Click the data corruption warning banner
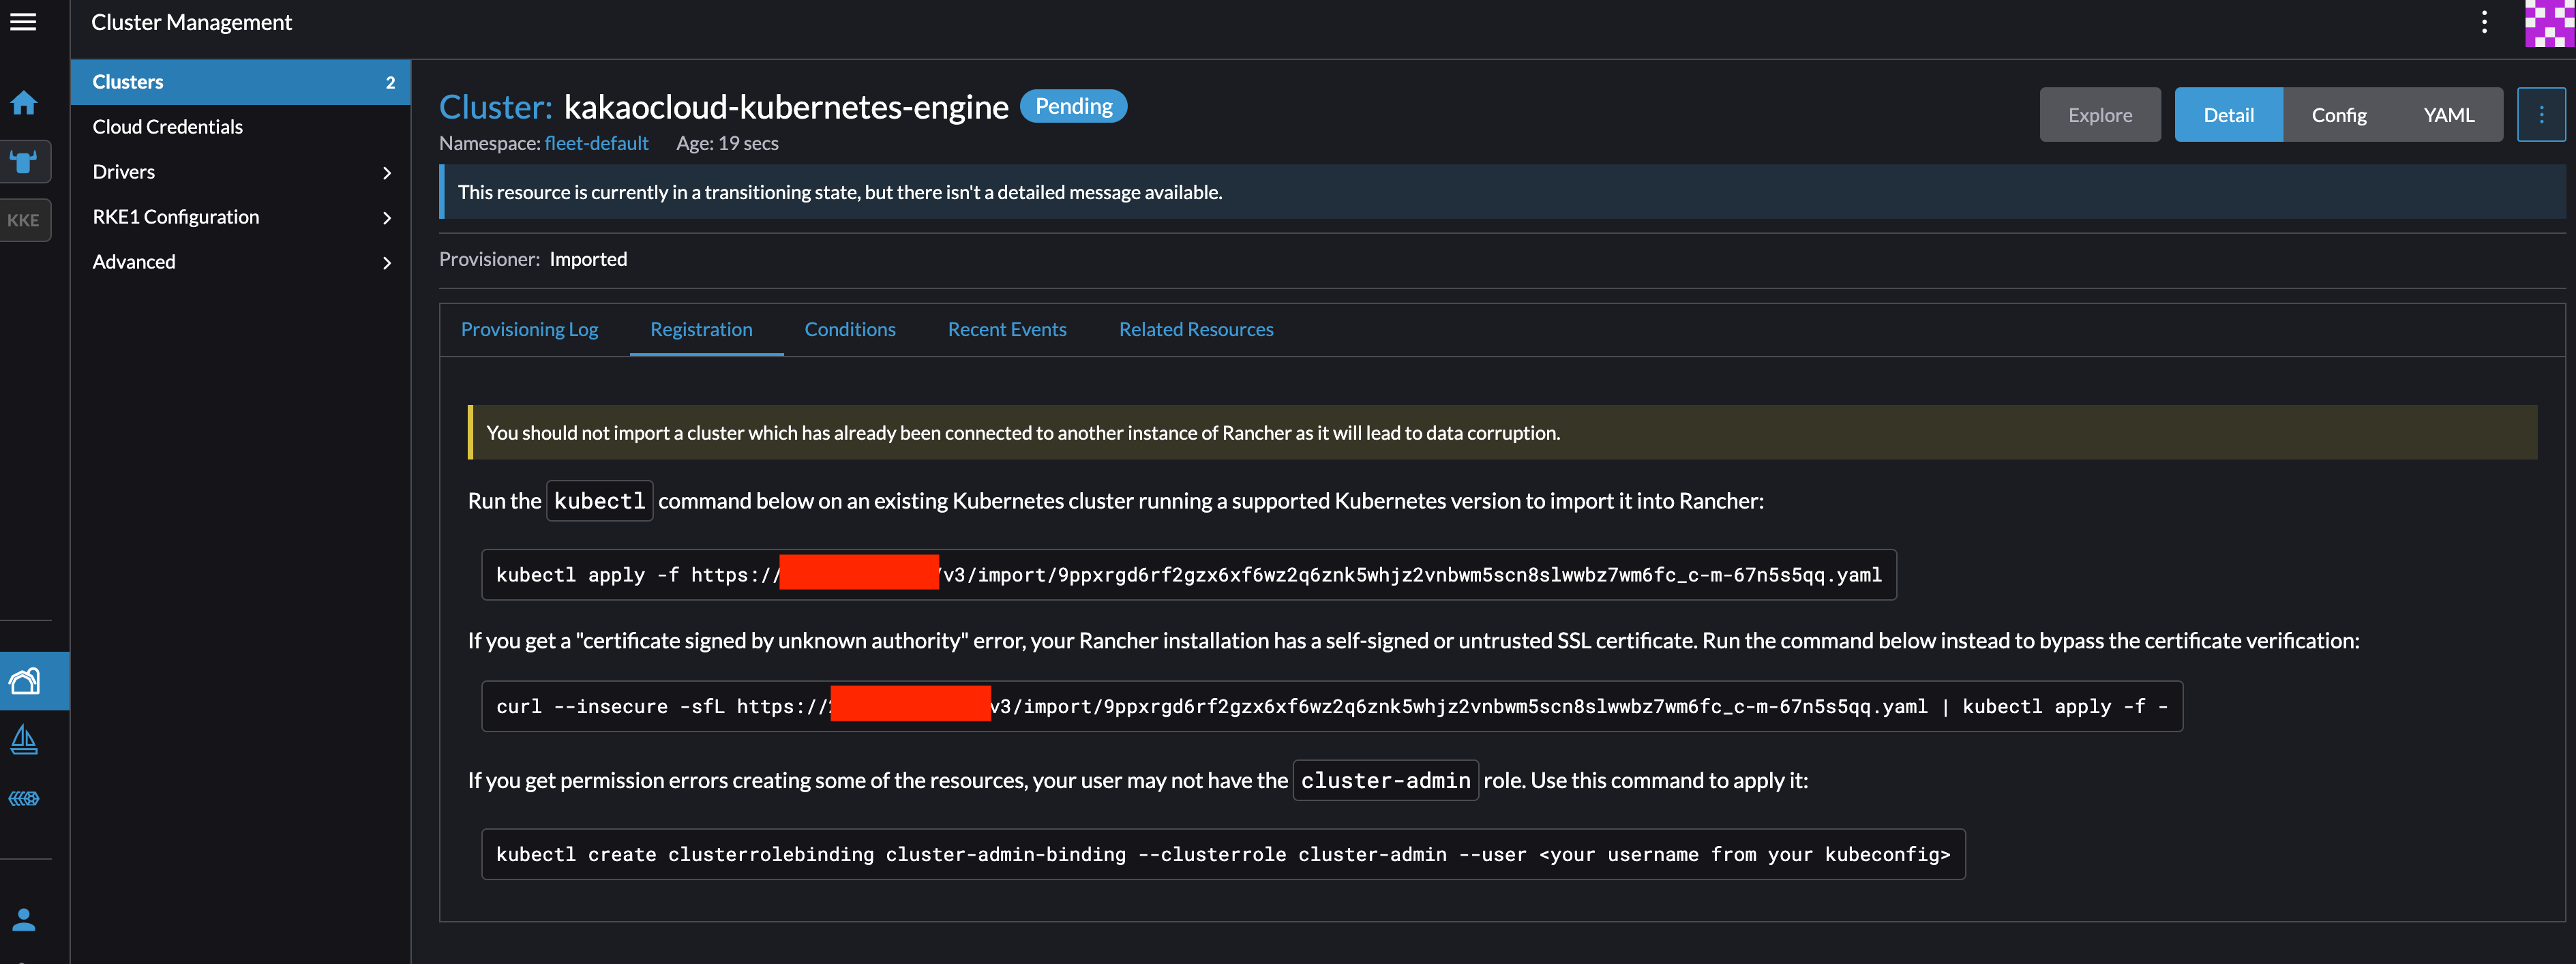 (x=1502, y=433)
